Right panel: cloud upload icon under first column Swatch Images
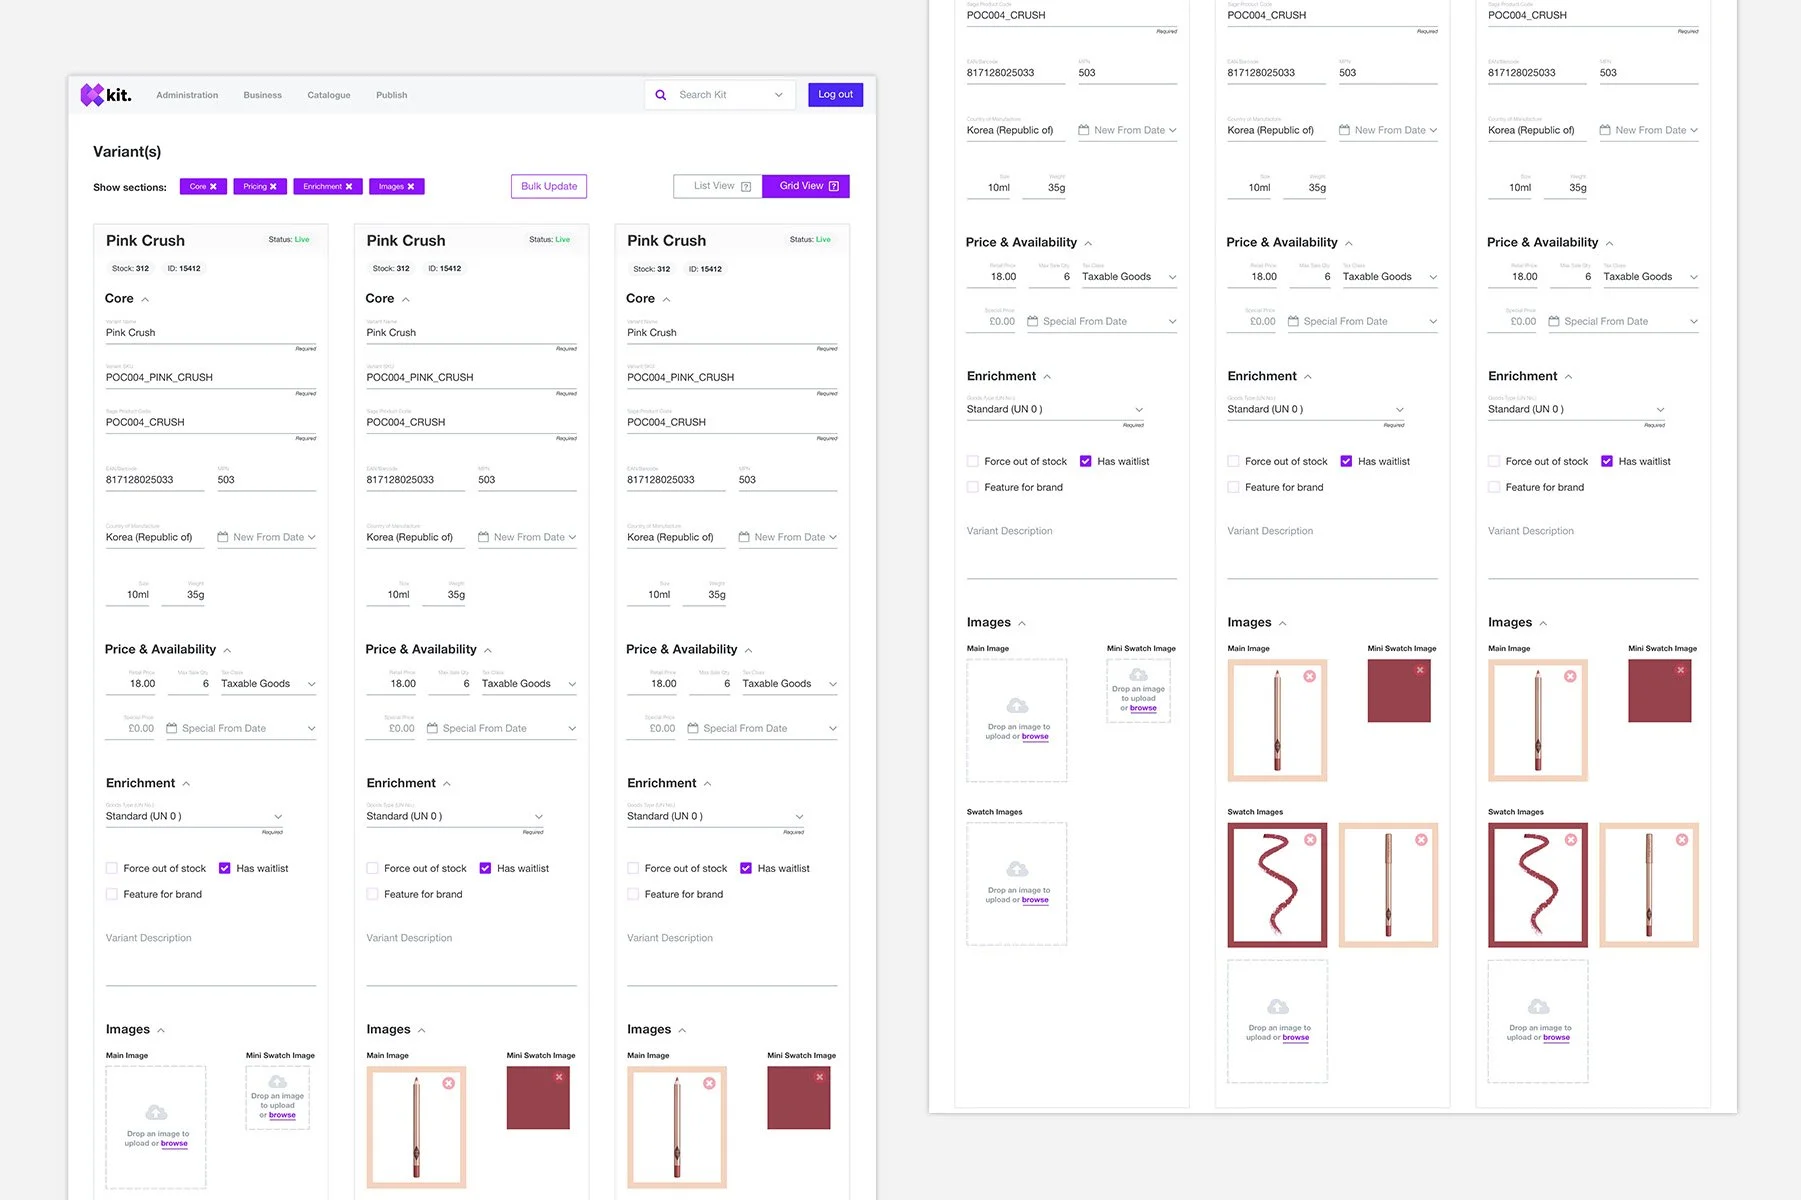 coord(1017,869)
